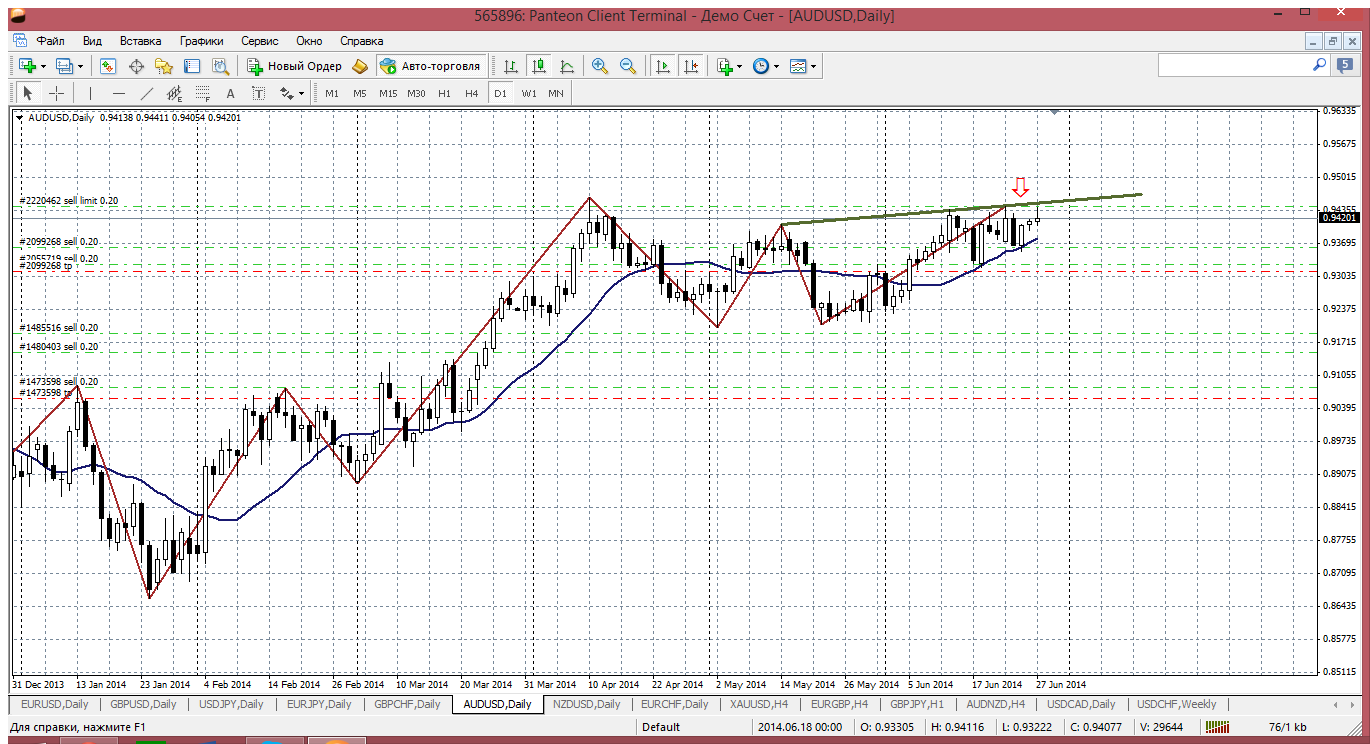This screenshot has height=744, width=1370.
Task: Open the Сервис menu
Action: [x=259, y=41]
